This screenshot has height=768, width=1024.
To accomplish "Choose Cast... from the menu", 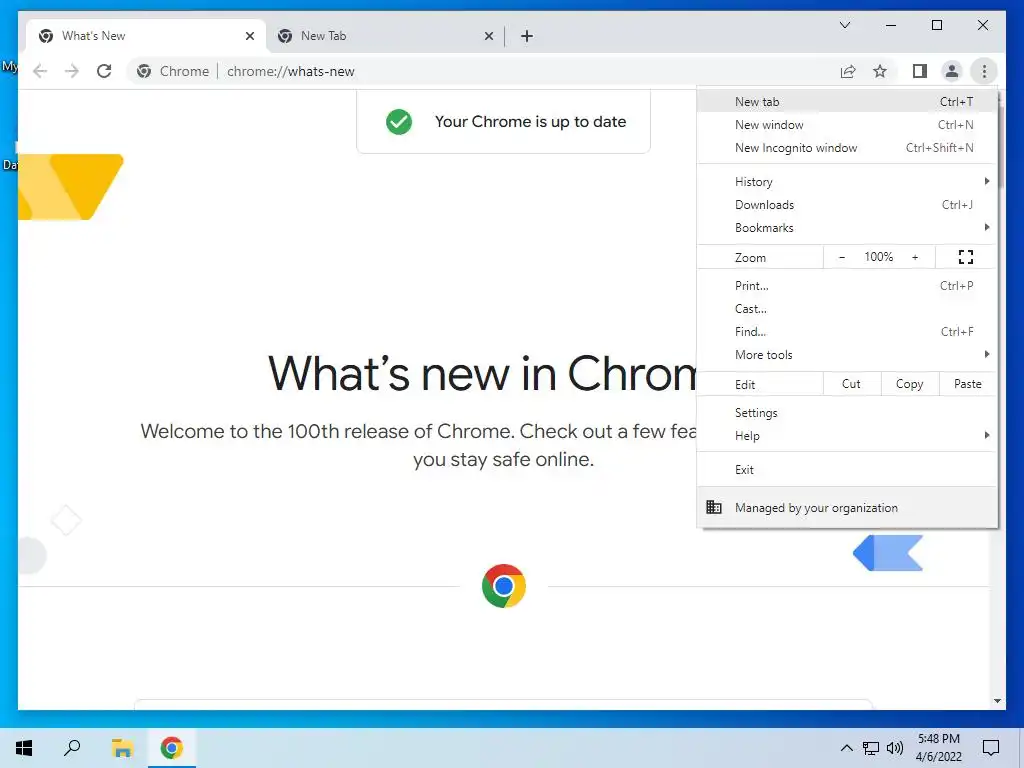I will 847,308.
